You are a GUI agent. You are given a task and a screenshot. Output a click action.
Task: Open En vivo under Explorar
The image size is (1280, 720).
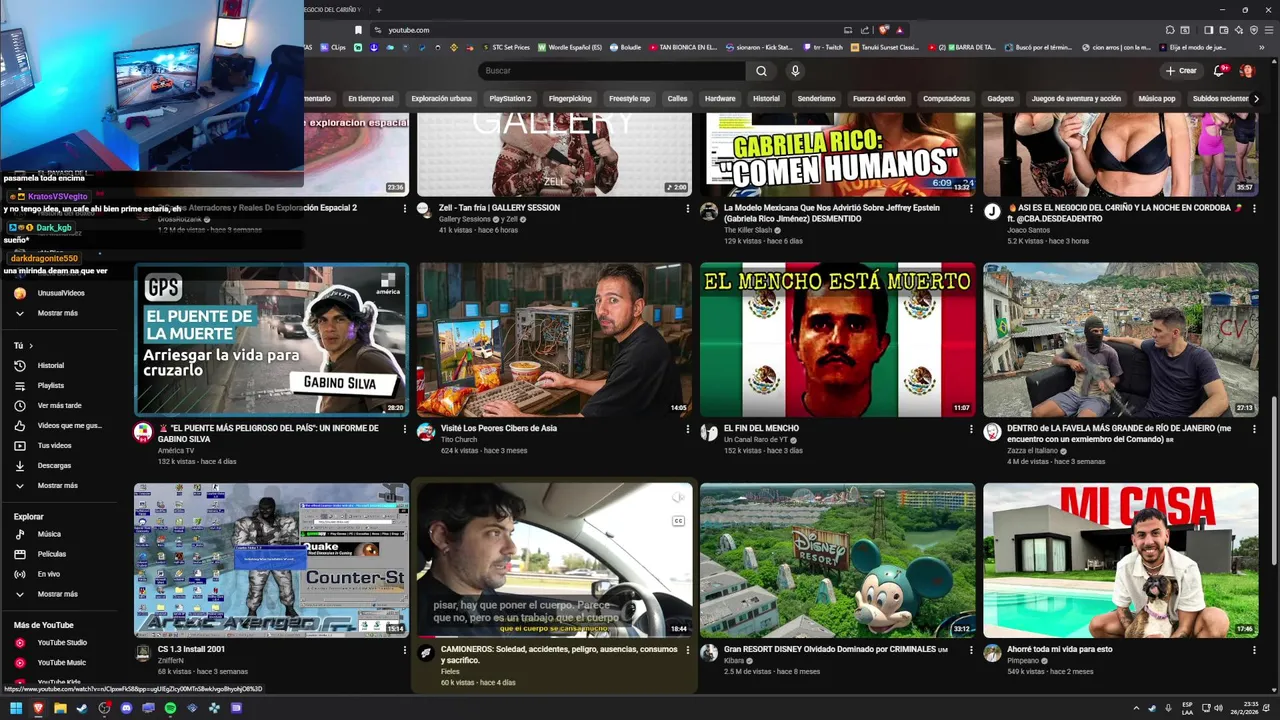tap(49, 574)
